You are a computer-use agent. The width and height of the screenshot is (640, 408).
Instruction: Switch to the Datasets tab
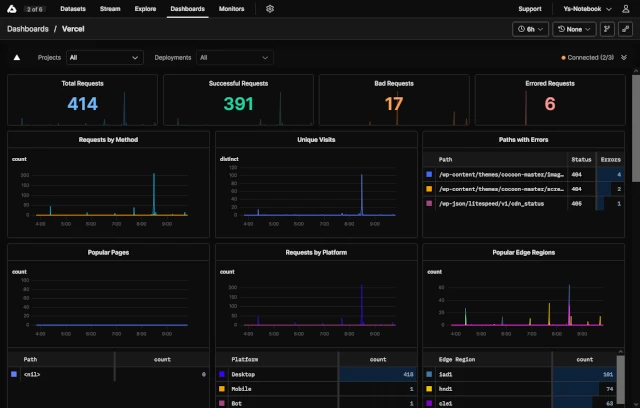[71, 8]
